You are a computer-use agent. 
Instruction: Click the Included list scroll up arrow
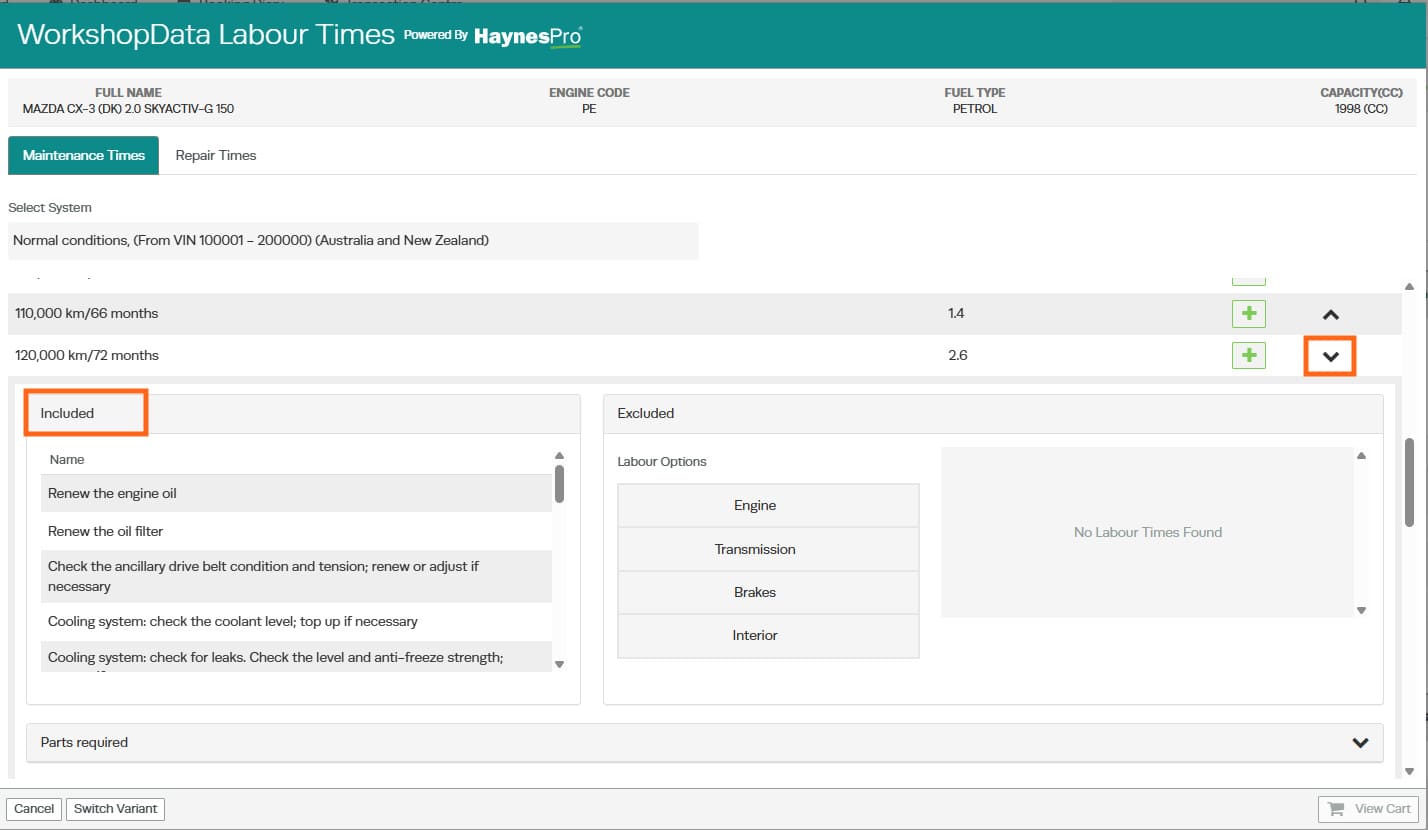point(559,456)
